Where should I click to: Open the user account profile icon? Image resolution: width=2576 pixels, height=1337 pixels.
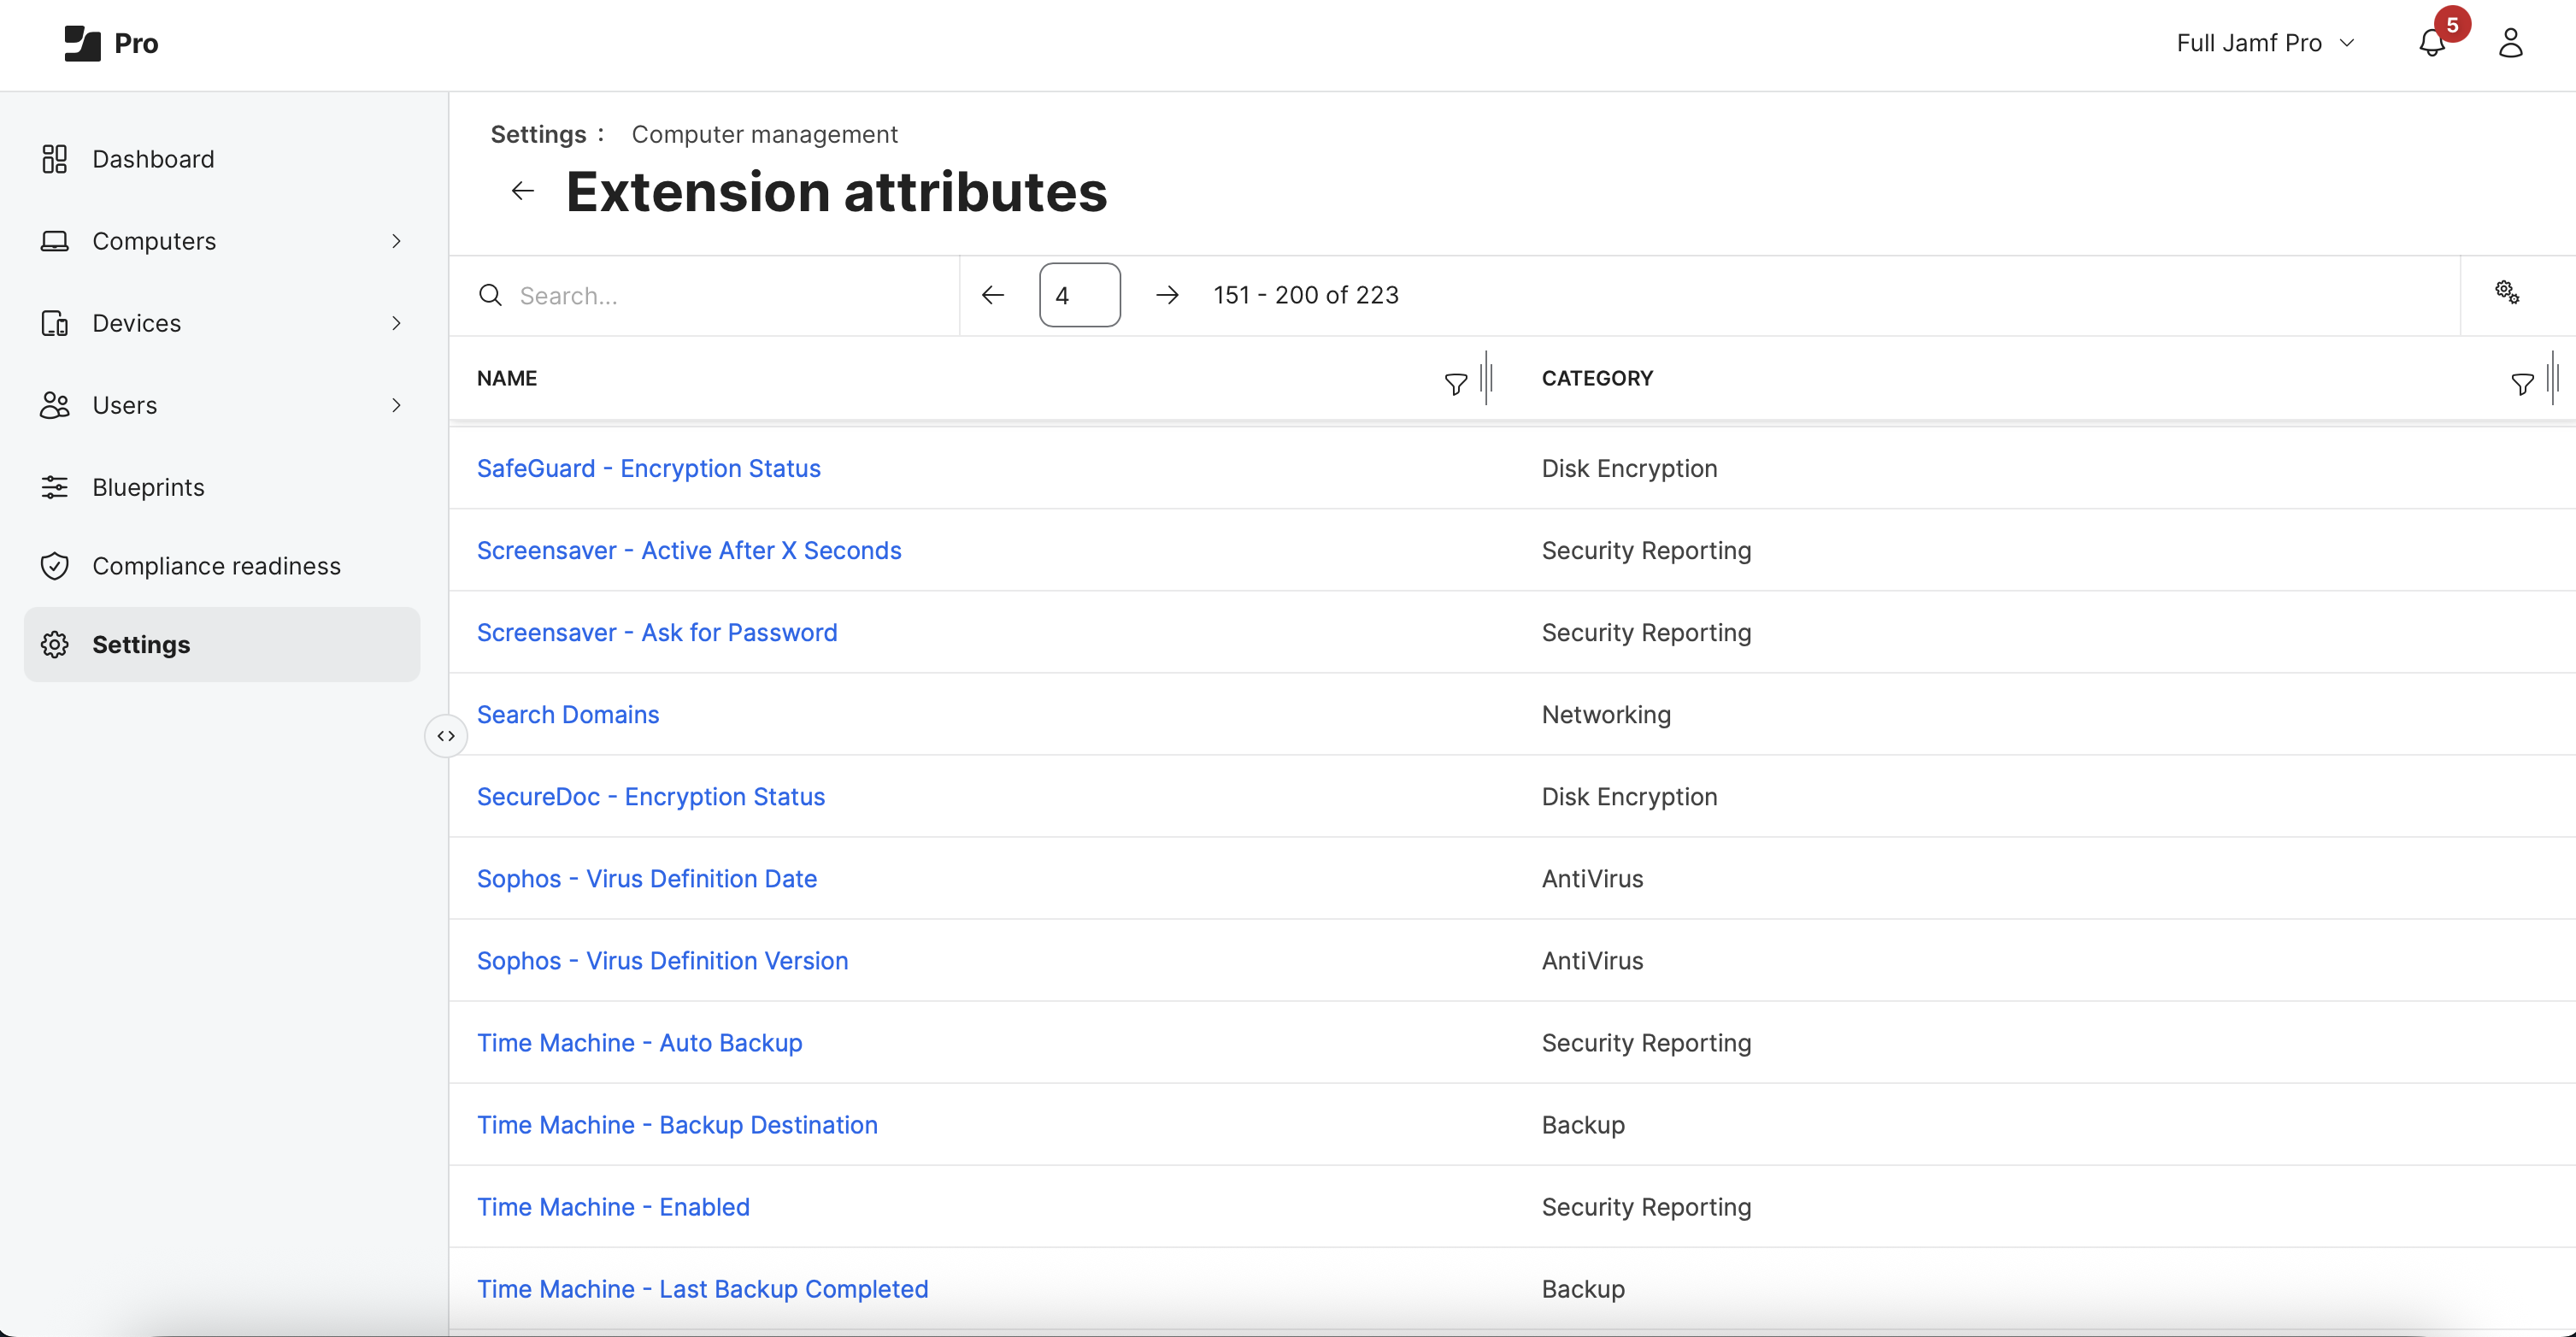point(2510,43)
